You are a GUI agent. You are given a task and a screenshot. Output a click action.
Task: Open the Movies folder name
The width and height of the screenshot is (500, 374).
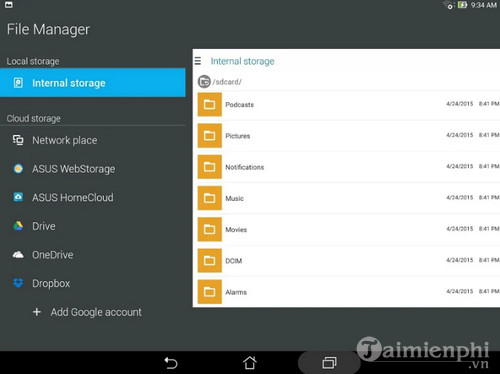[236, 230]
